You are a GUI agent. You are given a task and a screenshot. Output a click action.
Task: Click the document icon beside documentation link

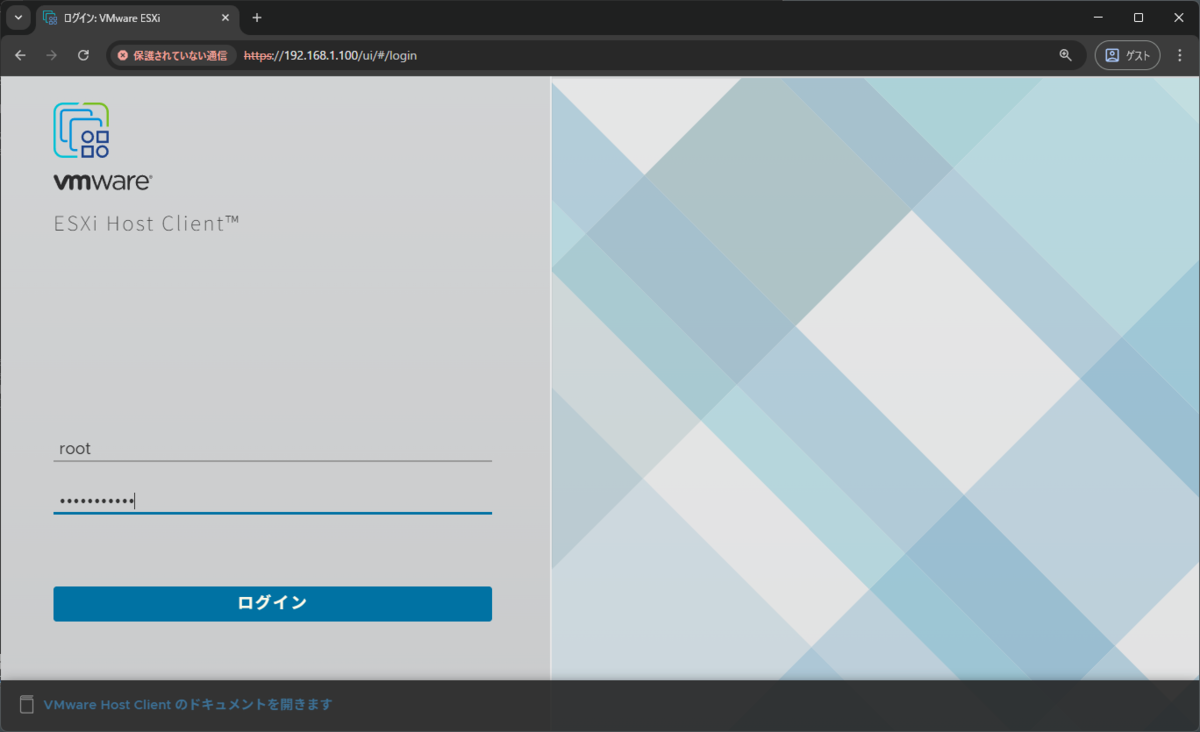coord(27,704)
